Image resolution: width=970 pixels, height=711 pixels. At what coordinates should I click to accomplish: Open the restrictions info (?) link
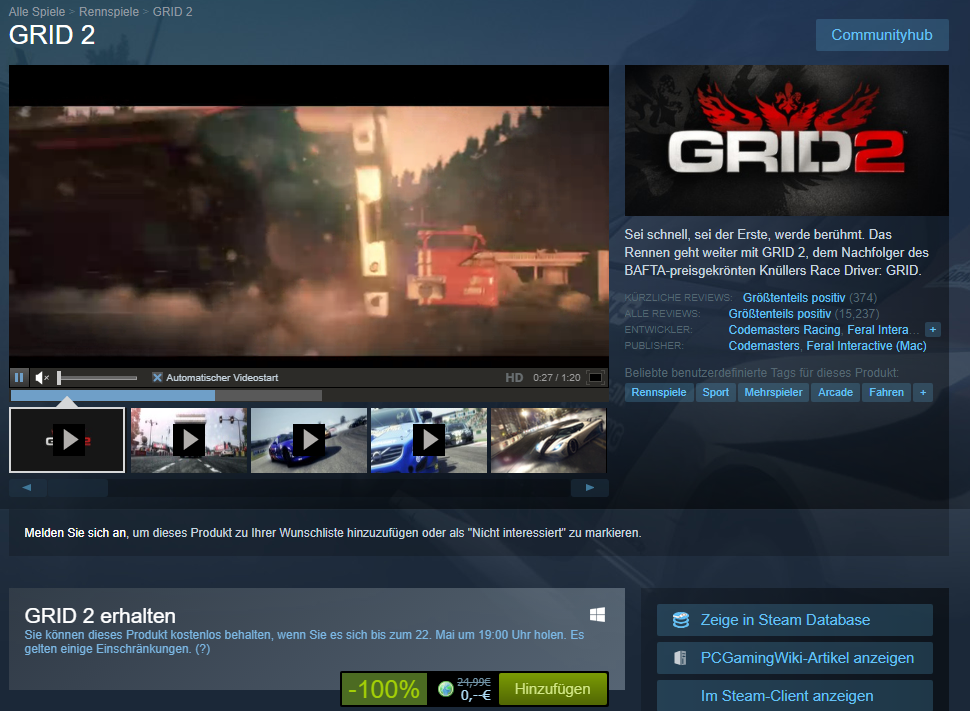[202, 649]
